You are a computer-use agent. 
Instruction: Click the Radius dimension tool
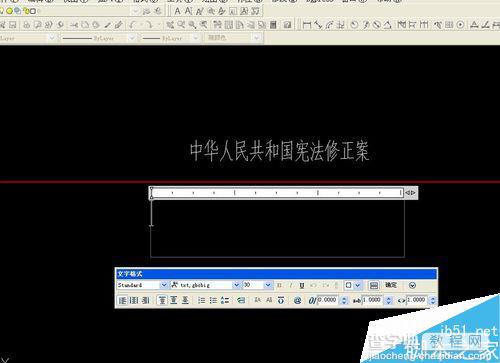pyautogui.click(x=354, y=25)
